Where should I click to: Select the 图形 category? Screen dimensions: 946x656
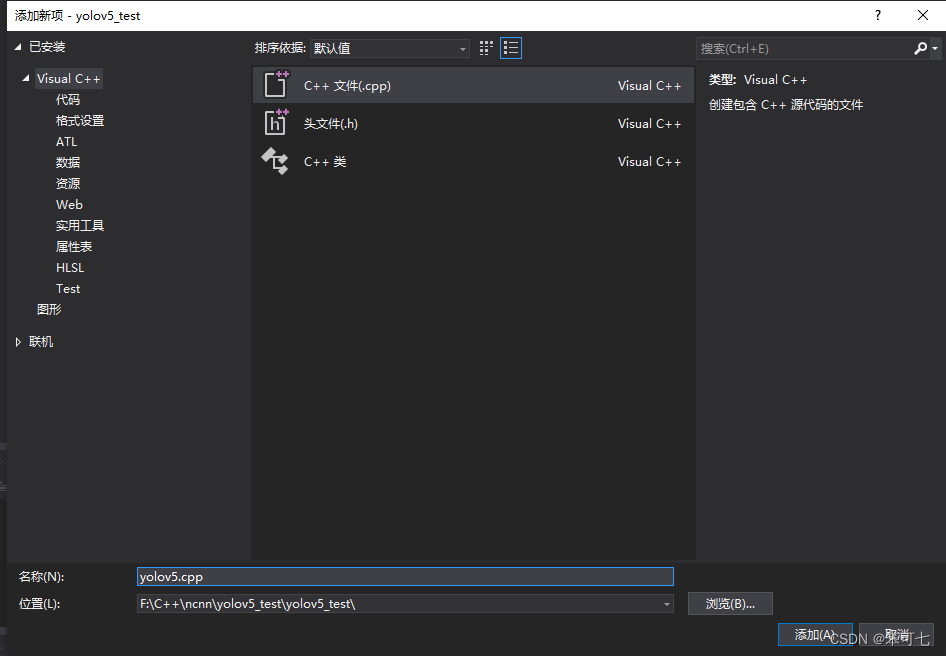(x=49, y=309)
